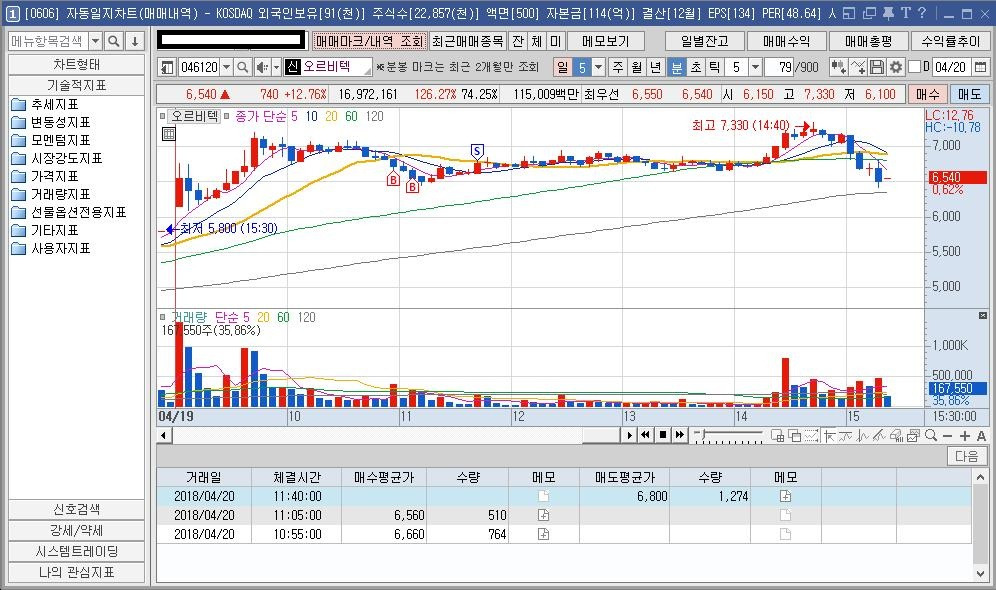Click the eraser tool icon in bottom toolbar

tap(897, 435)
